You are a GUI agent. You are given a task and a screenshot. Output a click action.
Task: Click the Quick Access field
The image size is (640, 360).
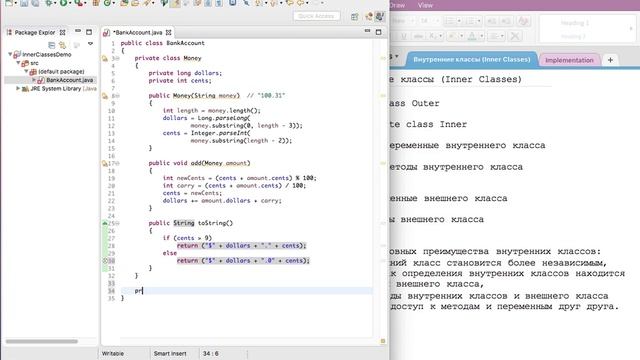316,16
